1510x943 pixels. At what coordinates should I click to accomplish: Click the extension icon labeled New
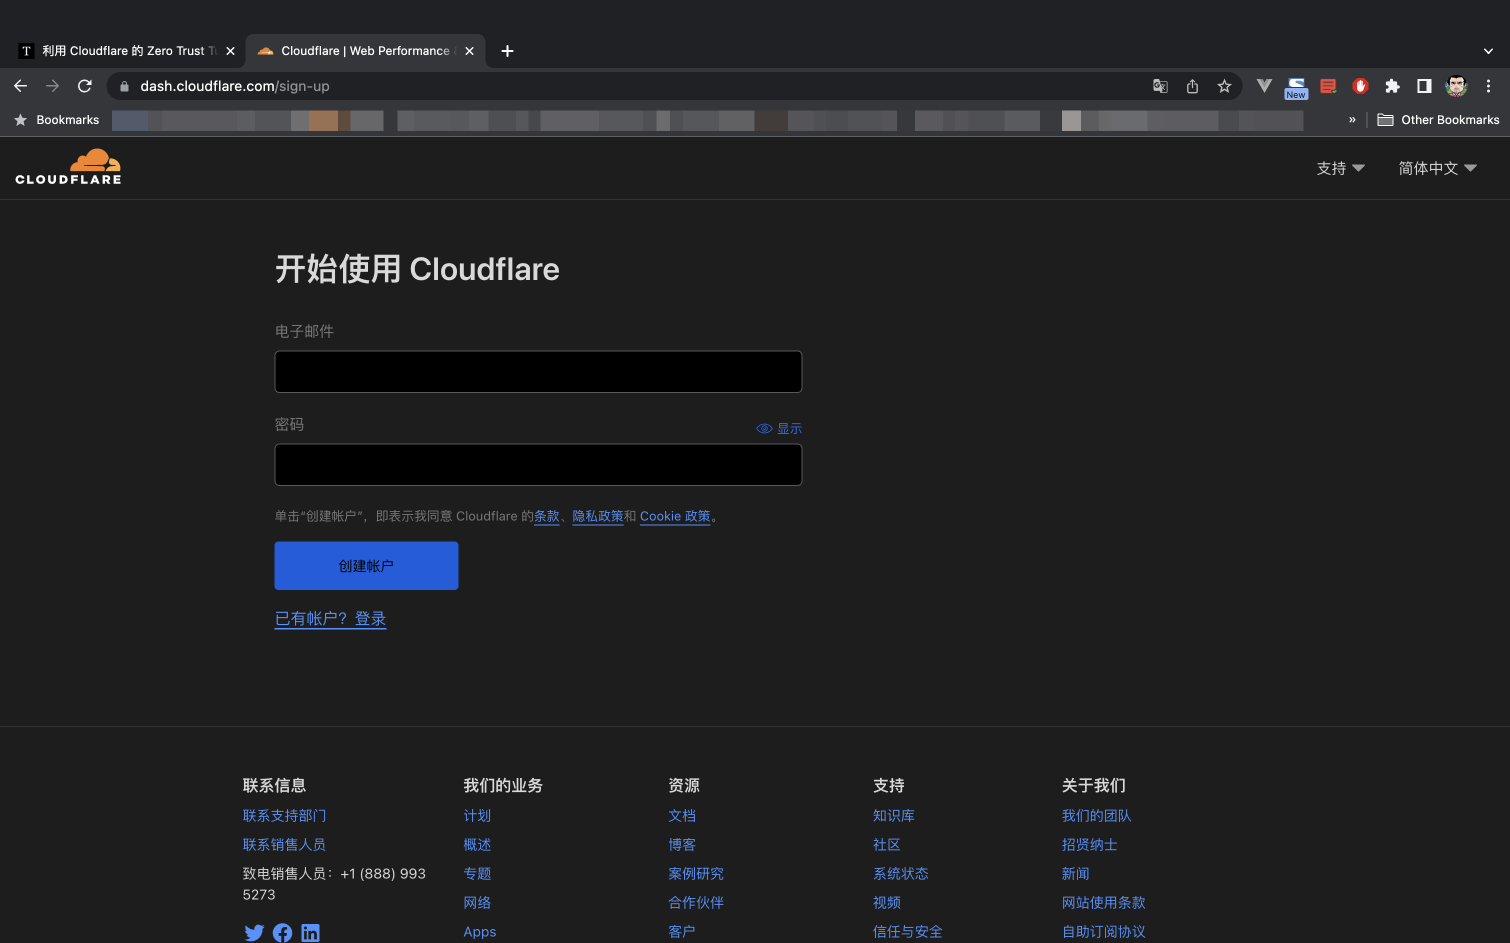click(x=1296, y=88)
